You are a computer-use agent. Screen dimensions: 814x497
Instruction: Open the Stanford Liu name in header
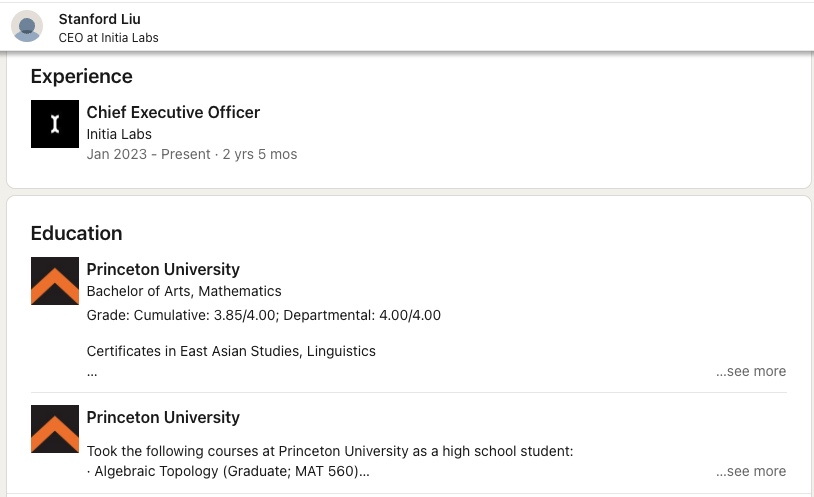[x=100, y=19]
